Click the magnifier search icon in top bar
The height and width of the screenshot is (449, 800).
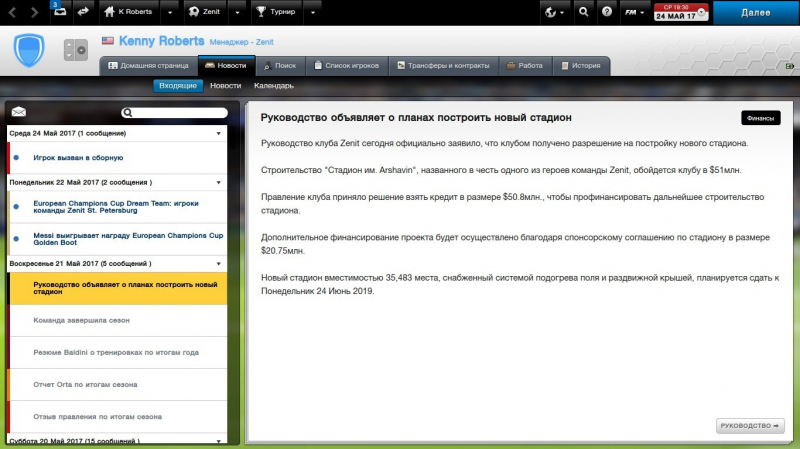[583, 12]
